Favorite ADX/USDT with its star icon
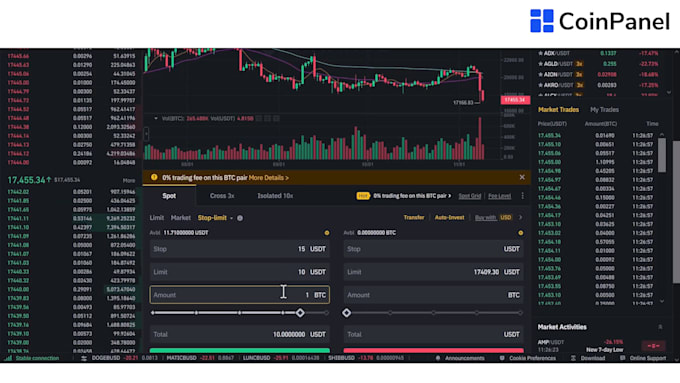 click(x=540, y=53)
